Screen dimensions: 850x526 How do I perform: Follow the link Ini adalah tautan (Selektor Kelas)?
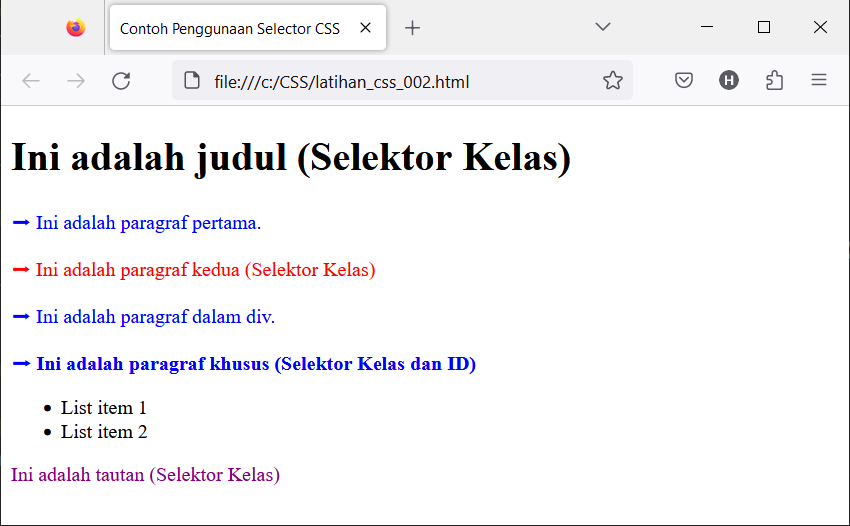point(145,474)
